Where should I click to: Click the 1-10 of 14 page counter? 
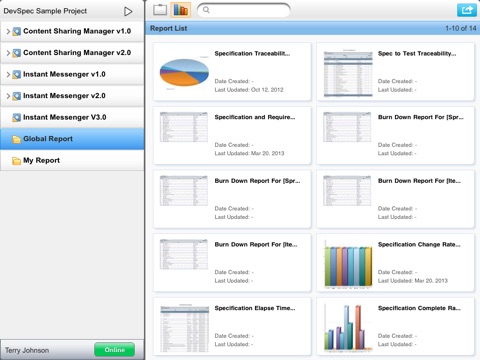461,28
